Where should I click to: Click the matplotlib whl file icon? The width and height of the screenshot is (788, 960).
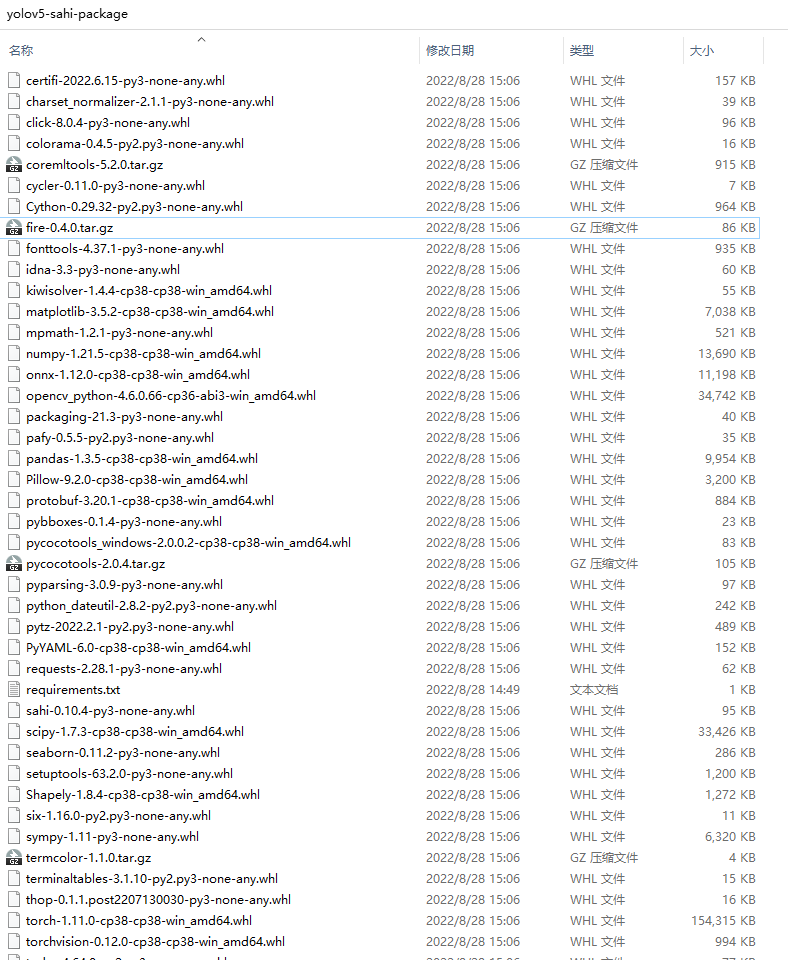tap(13, 312)
